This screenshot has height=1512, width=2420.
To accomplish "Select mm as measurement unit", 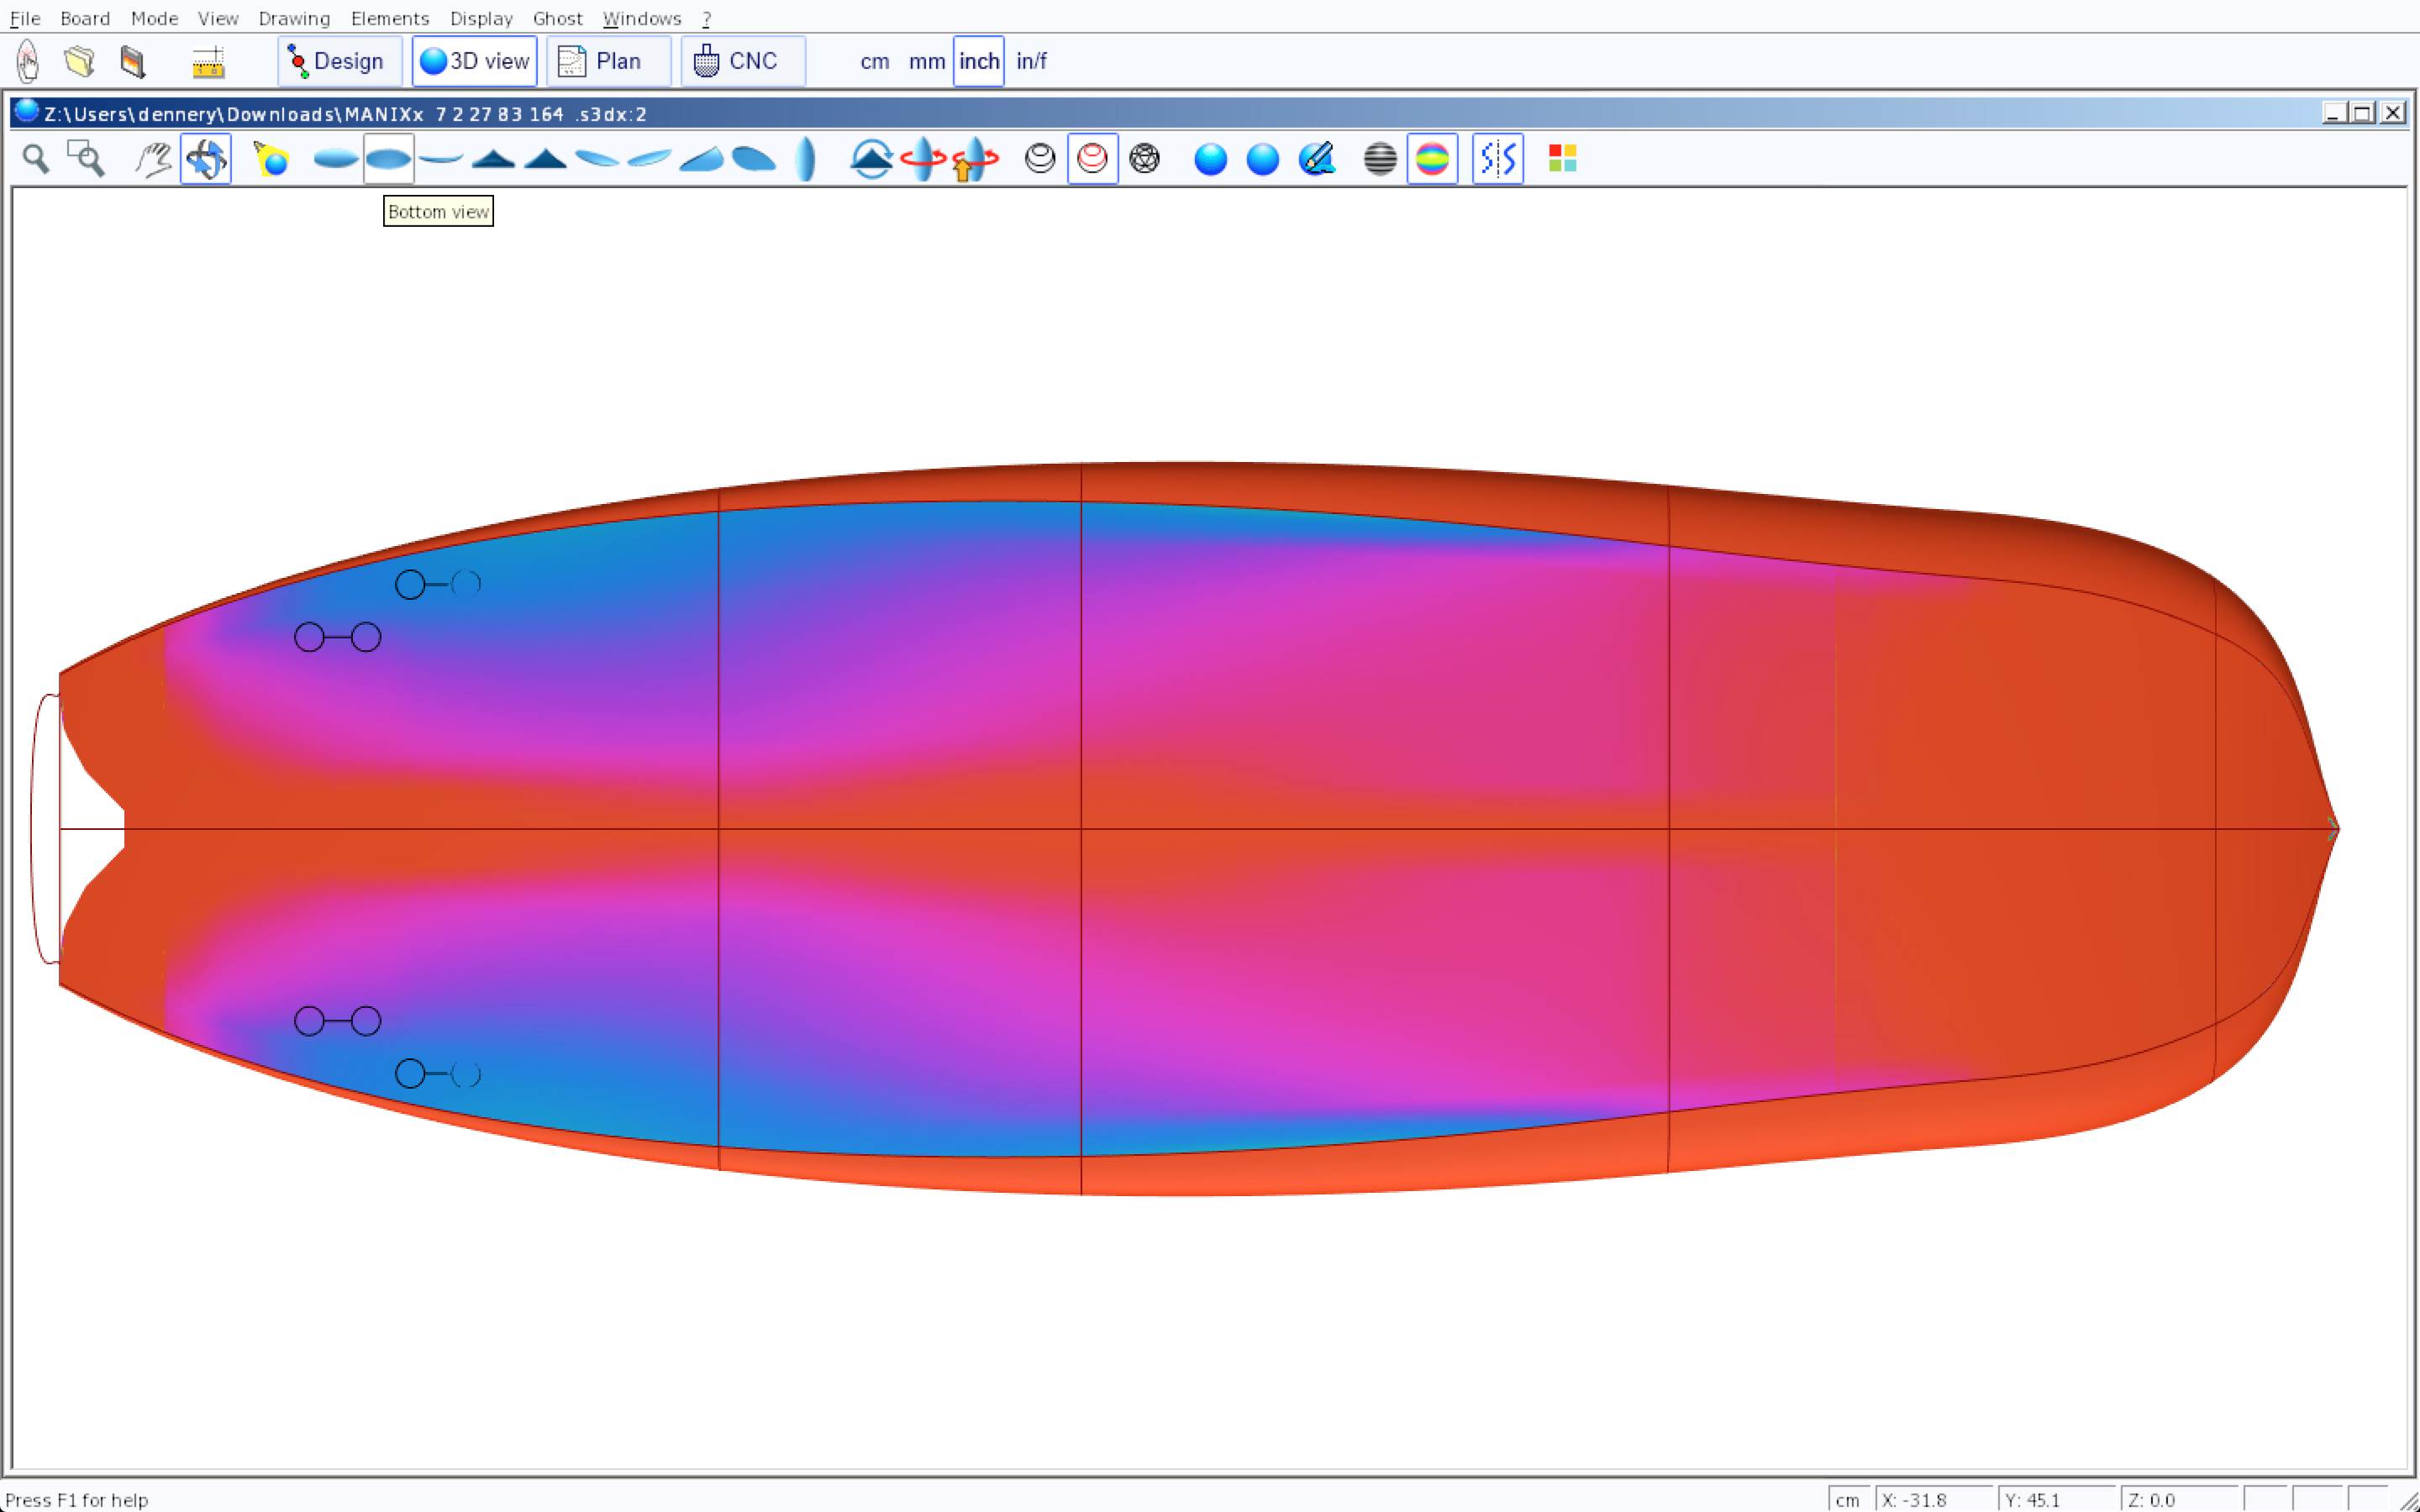I will point(926,61).
